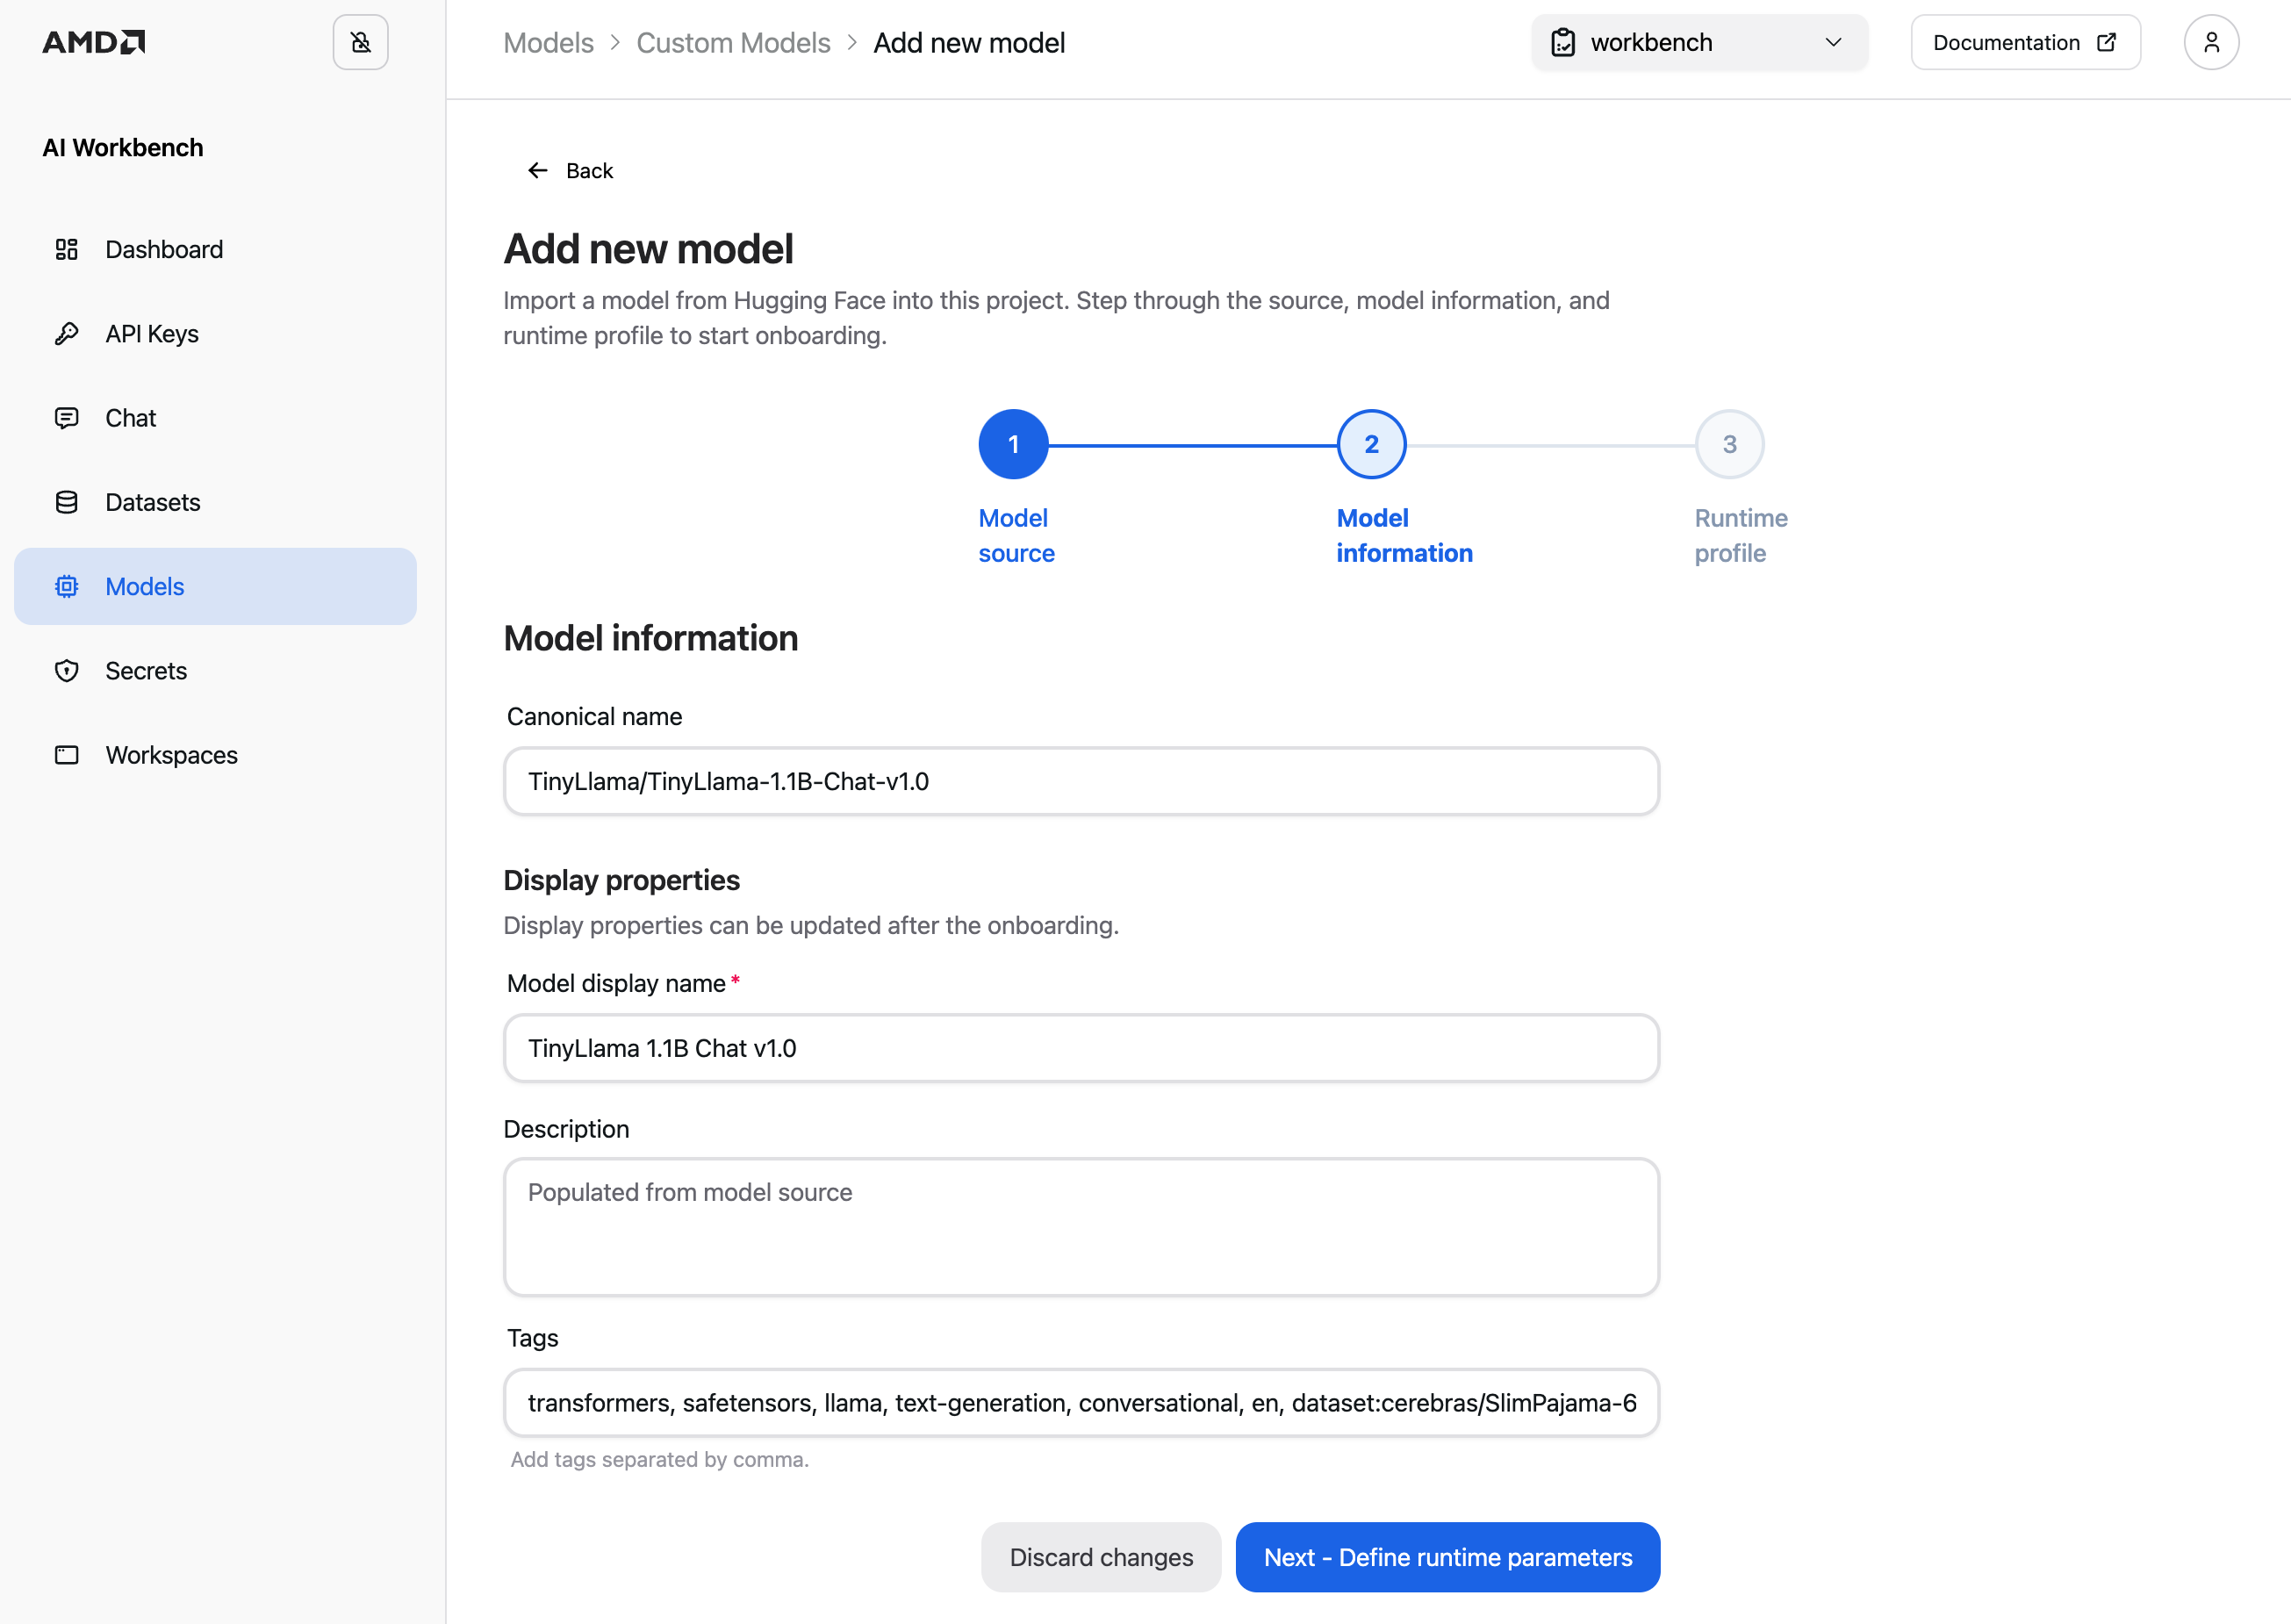Click the Tags input field

coord(1081,1402)
